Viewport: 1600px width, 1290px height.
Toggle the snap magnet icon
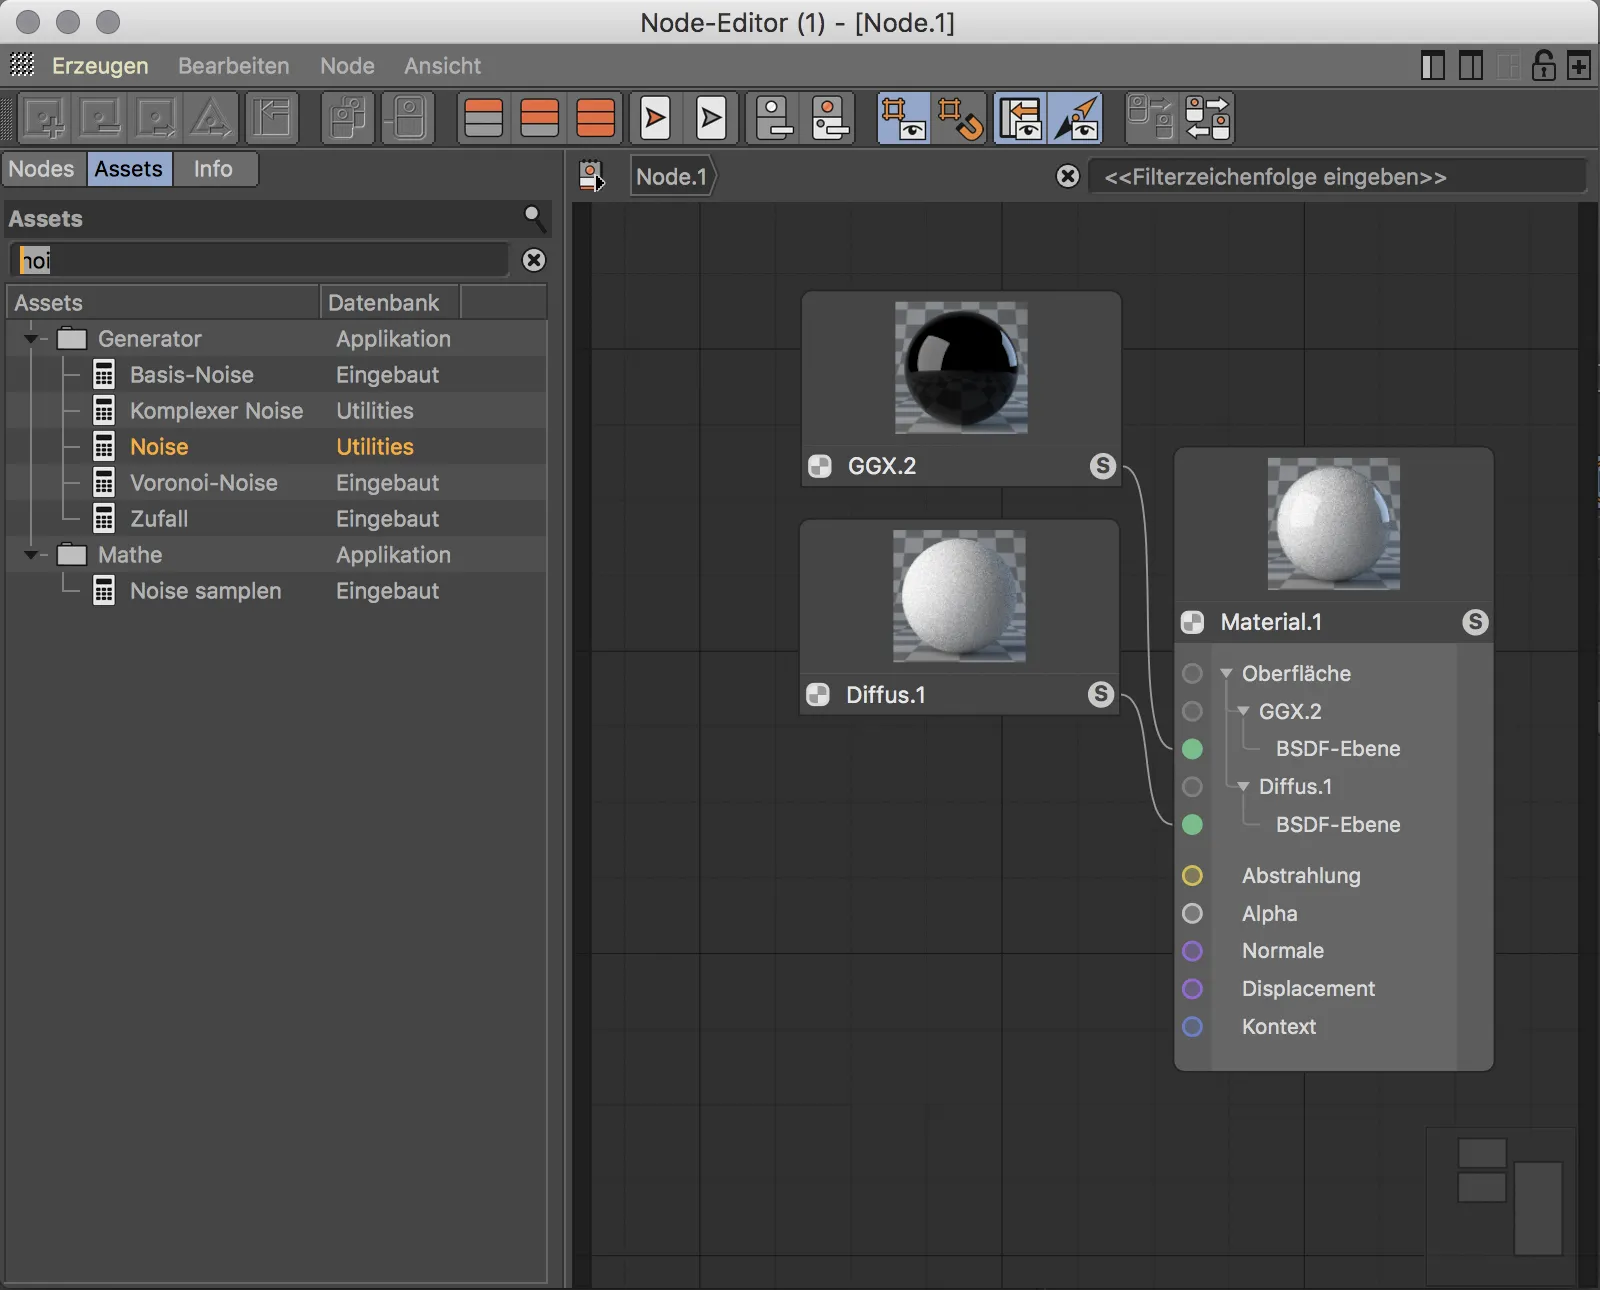click(960, 119)
